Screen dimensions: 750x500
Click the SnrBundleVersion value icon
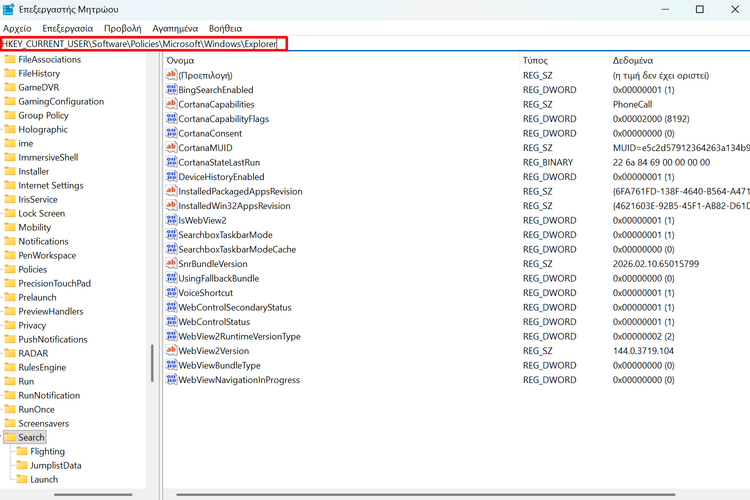(171, 264)
